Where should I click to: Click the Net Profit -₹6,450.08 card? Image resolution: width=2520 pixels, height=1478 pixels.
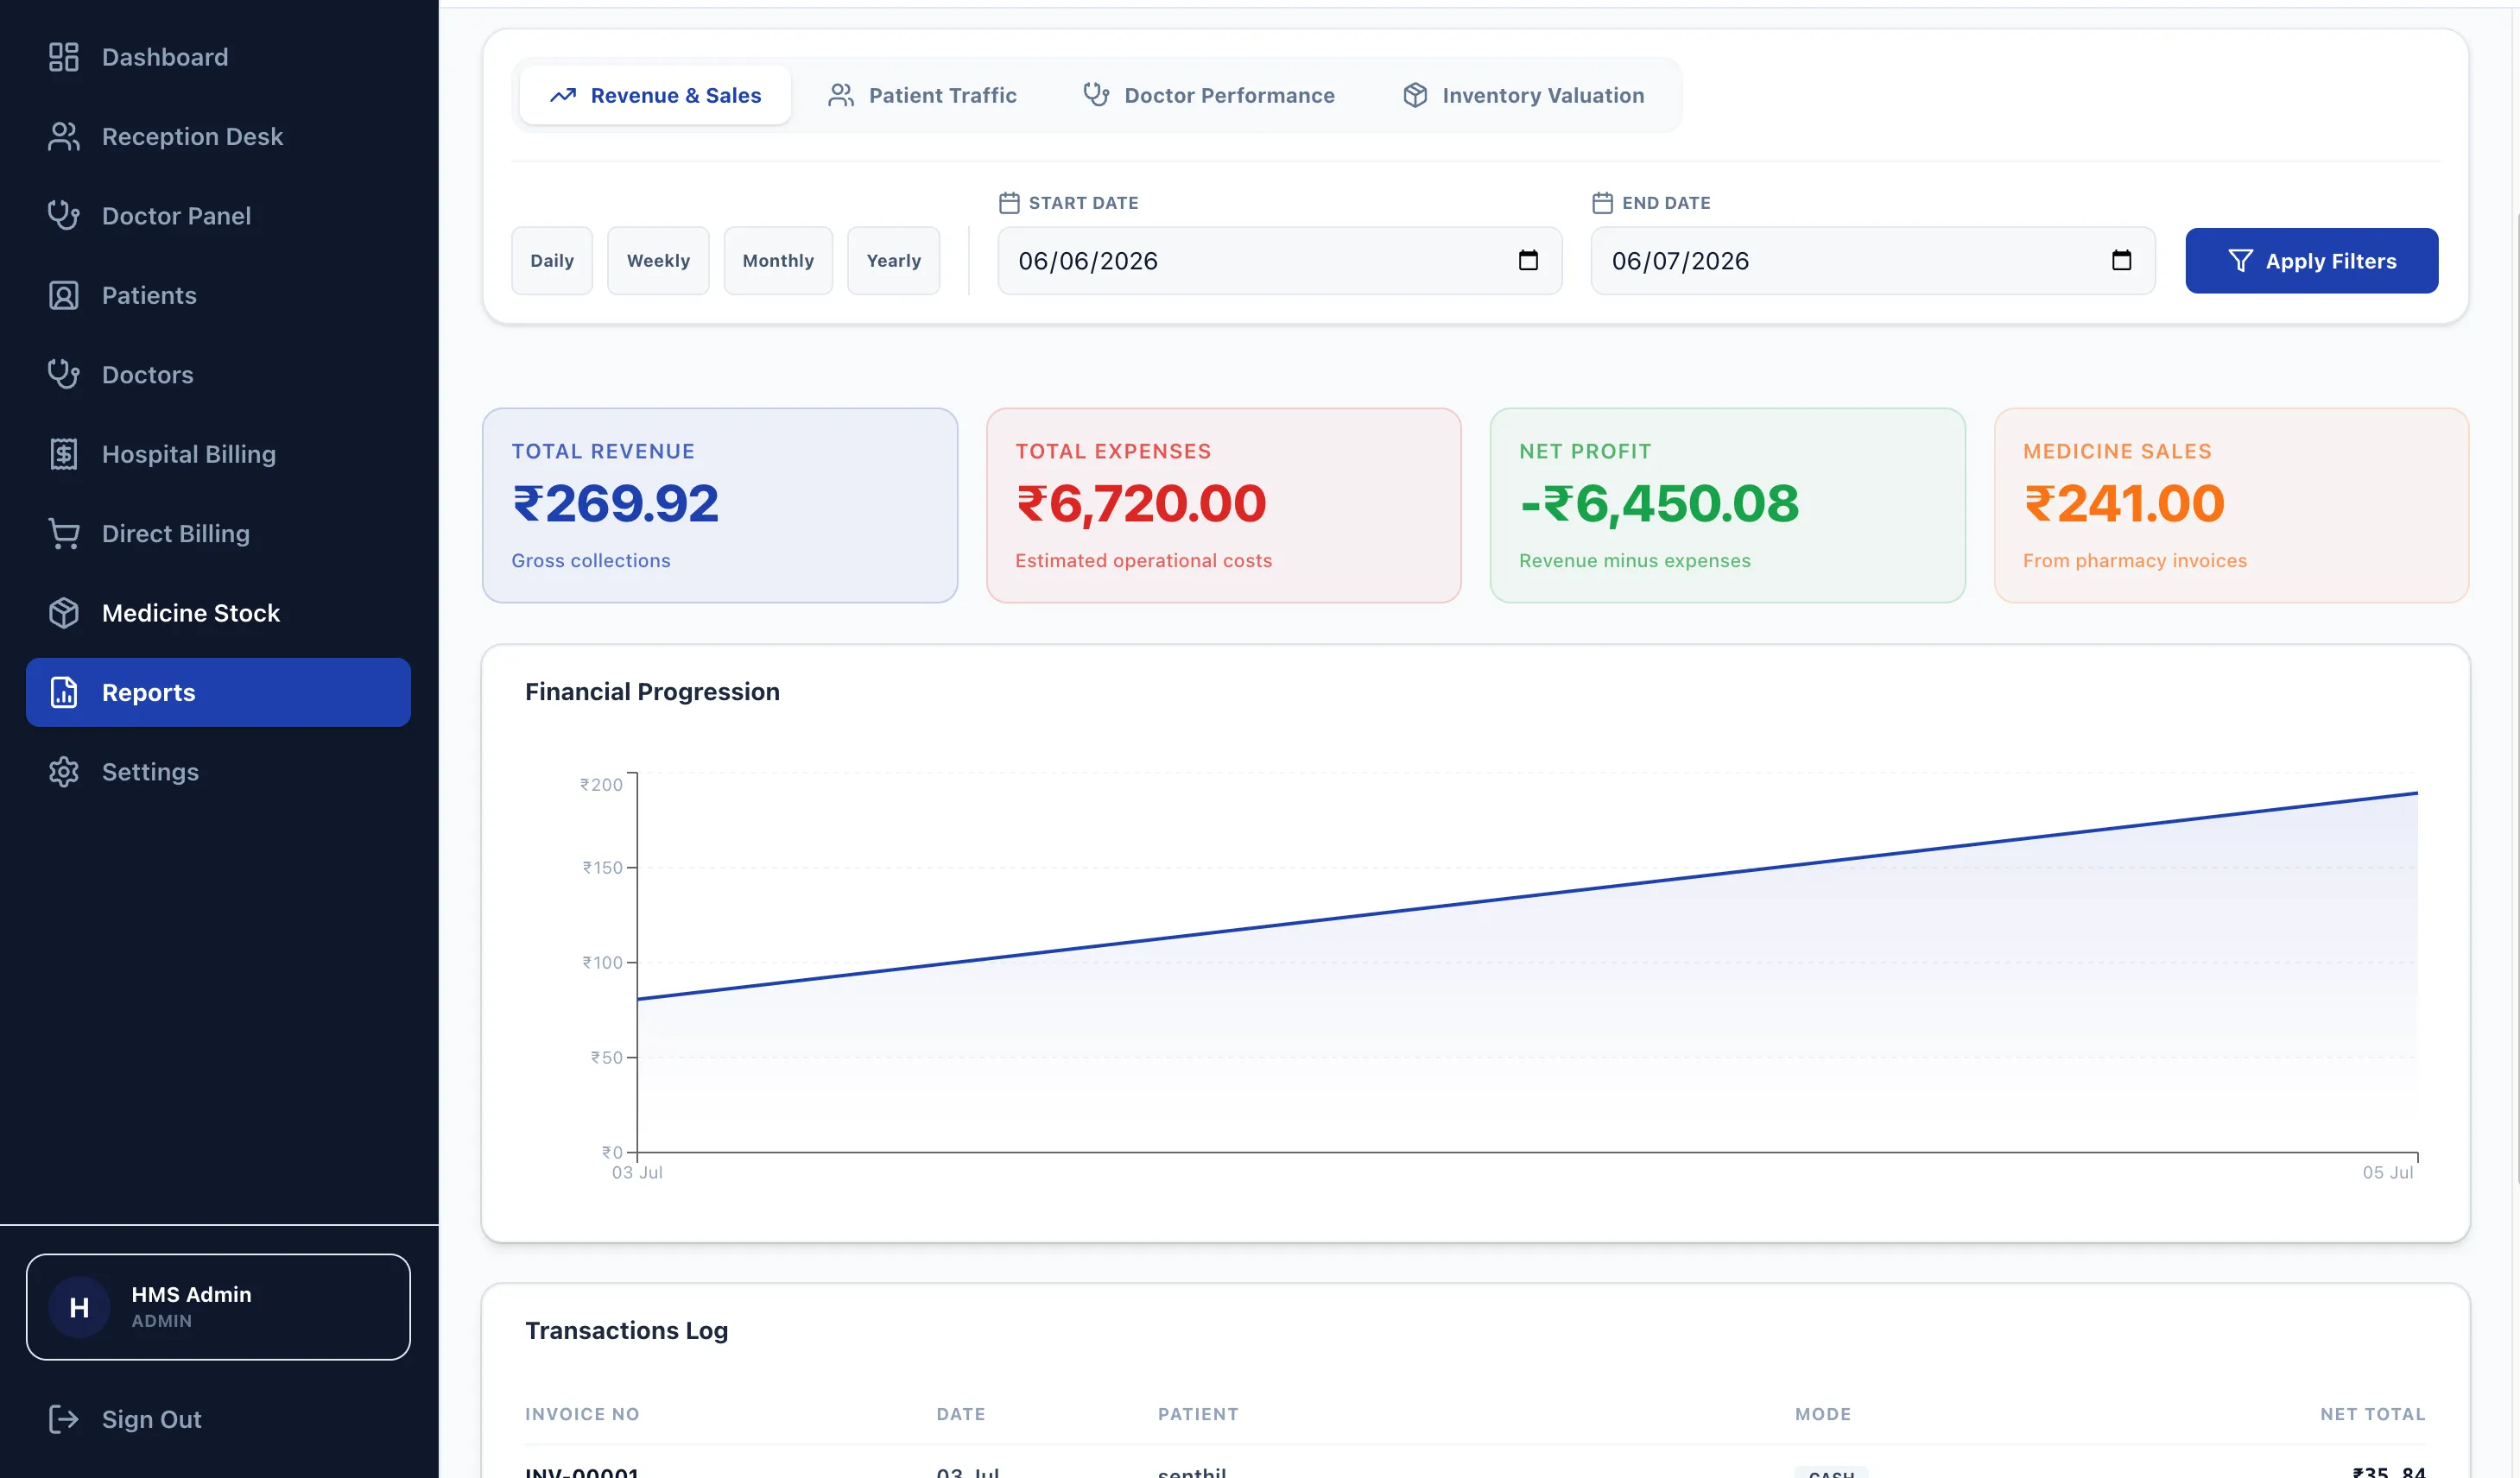point(1727,505)
